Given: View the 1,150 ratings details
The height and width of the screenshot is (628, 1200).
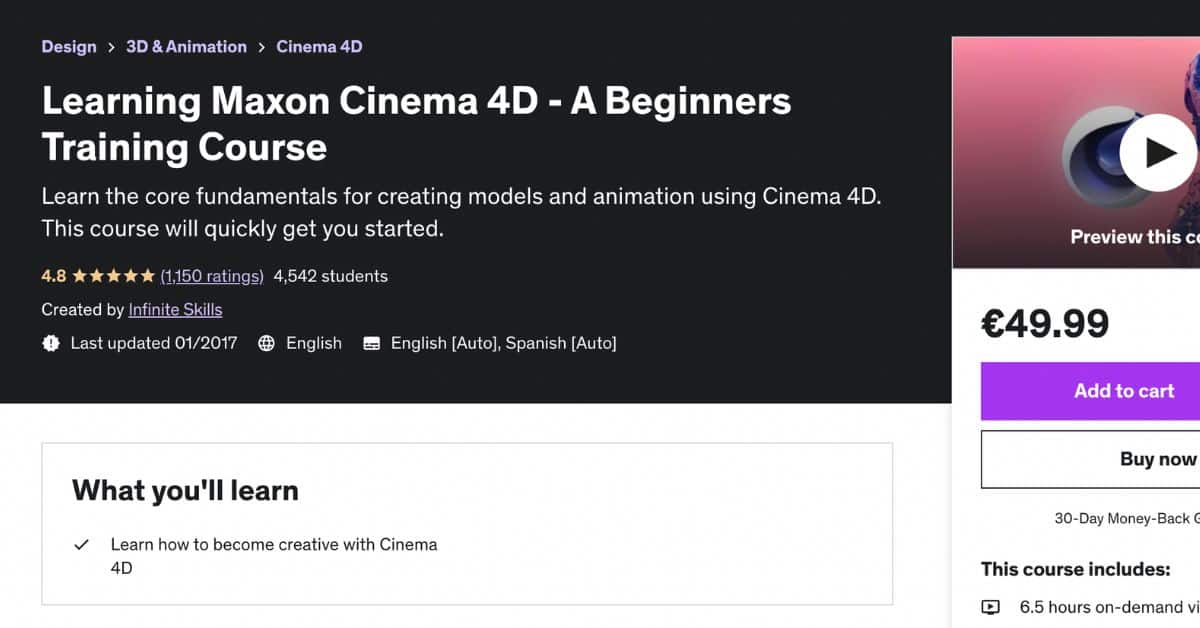Looking at the screenshot, I should [x=212, y=276].
